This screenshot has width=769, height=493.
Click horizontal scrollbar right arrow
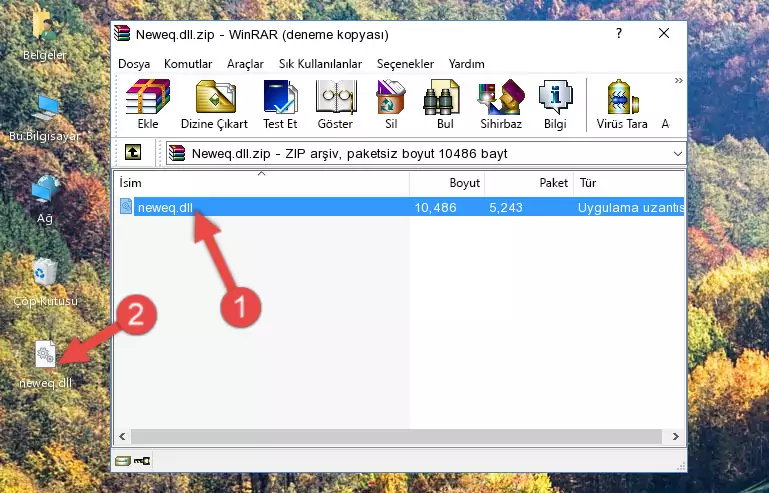[676, 436]
